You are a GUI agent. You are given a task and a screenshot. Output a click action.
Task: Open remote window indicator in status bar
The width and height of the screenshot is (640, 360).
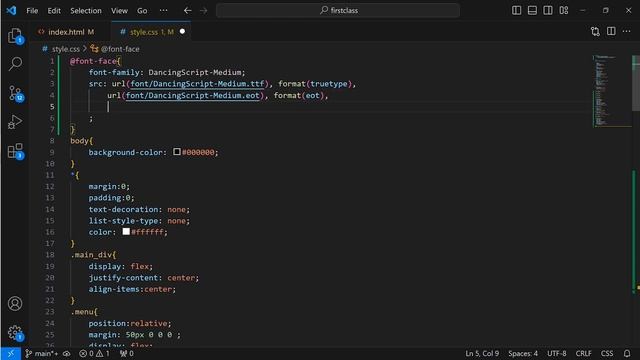(11, 353)
